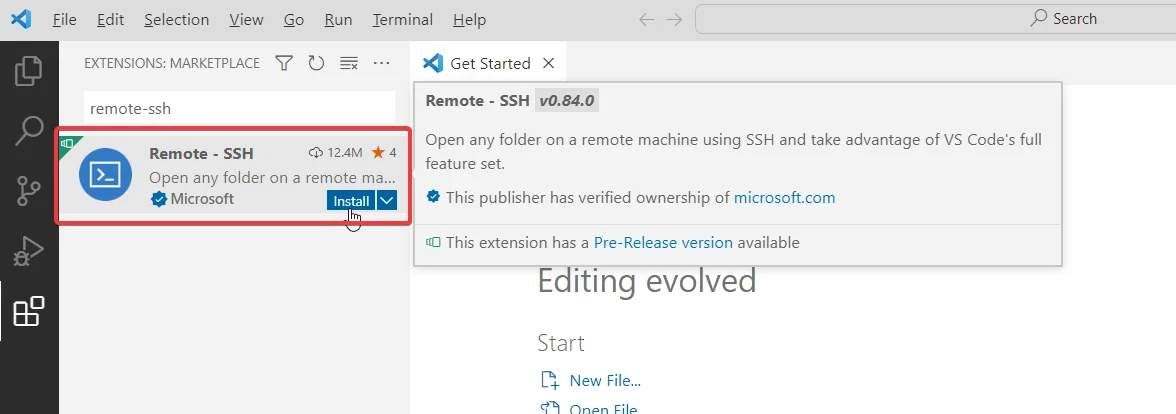
Task: Open the Go menu
Action: (x=294, y=20)
